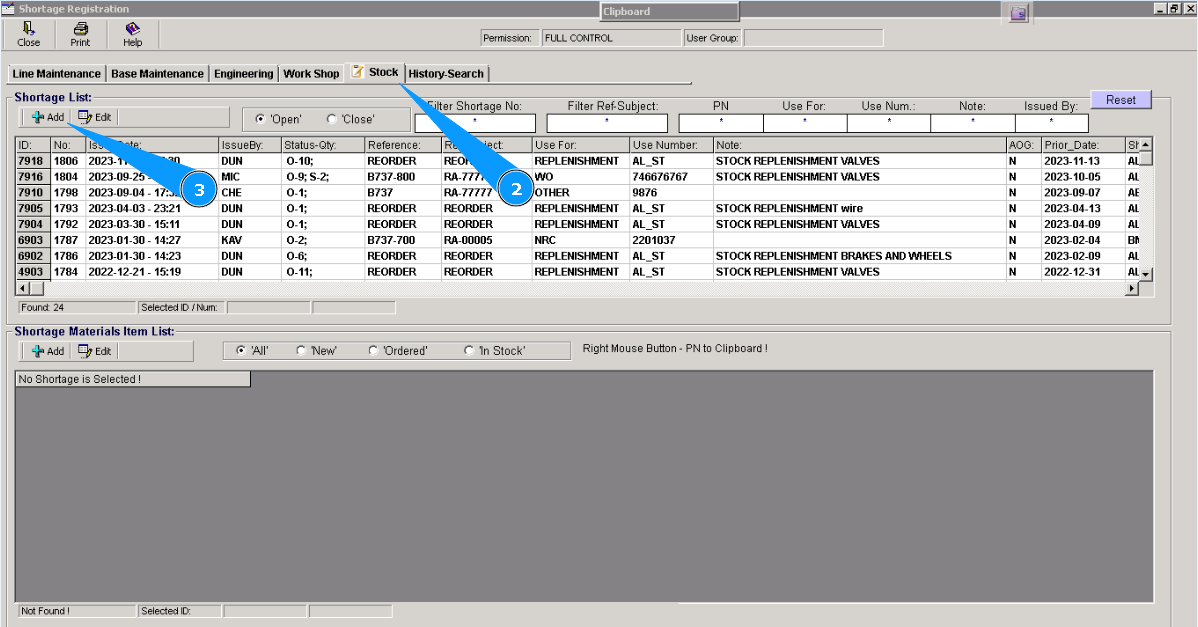Click the Note filter field
Screen dimensions: 1198x627
click(973, 123)
